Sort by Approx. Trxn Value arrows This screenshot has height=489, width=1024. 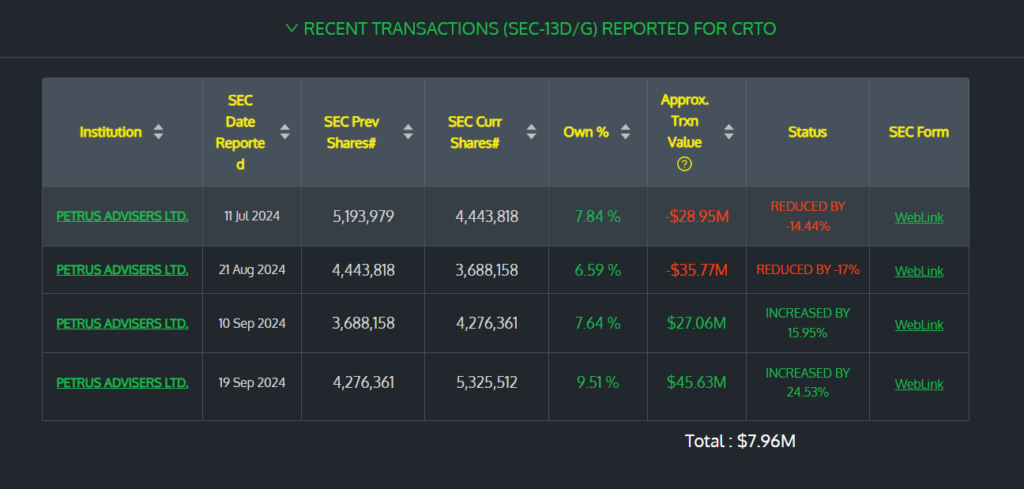(x=729, y=132)
